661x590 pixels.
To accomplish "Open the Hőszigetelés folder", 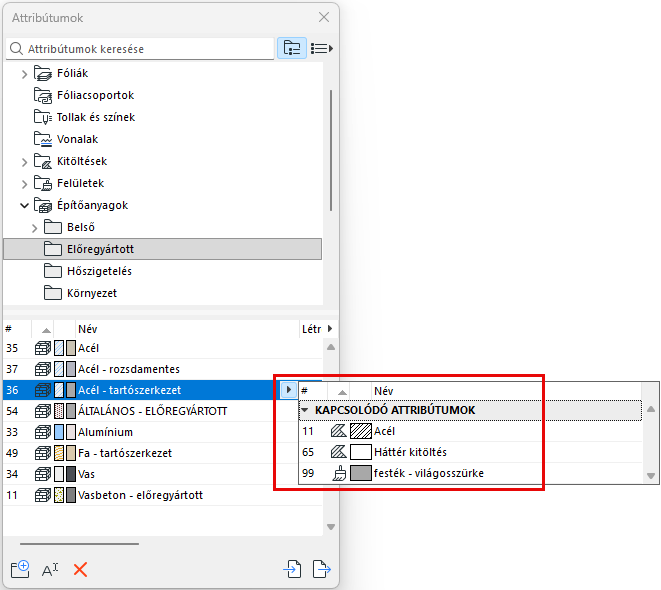I will click(x=99, y=271).
